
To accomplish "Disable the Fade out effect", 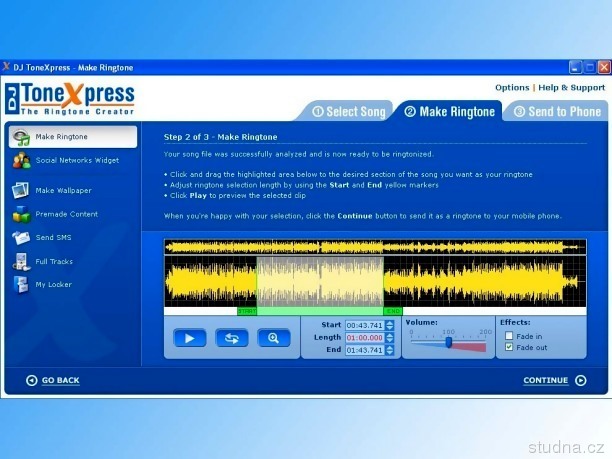I will [x=509, y=347].
